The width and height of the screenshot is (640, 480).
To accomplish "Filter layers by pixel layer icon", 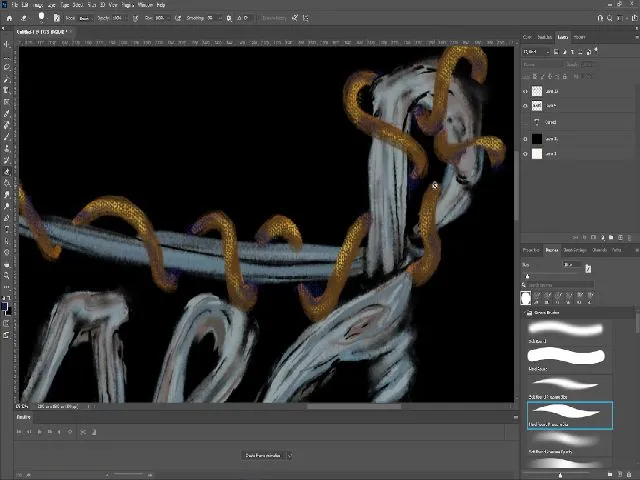I will [x=556, y=52].
